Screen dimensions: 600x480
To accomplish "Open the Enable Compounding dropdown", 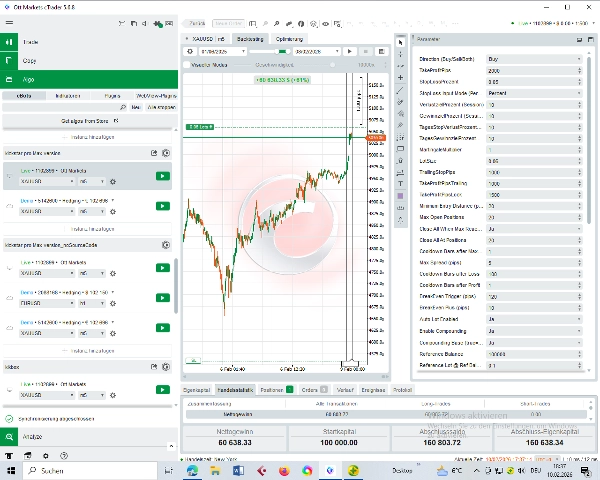I will 535,331.
